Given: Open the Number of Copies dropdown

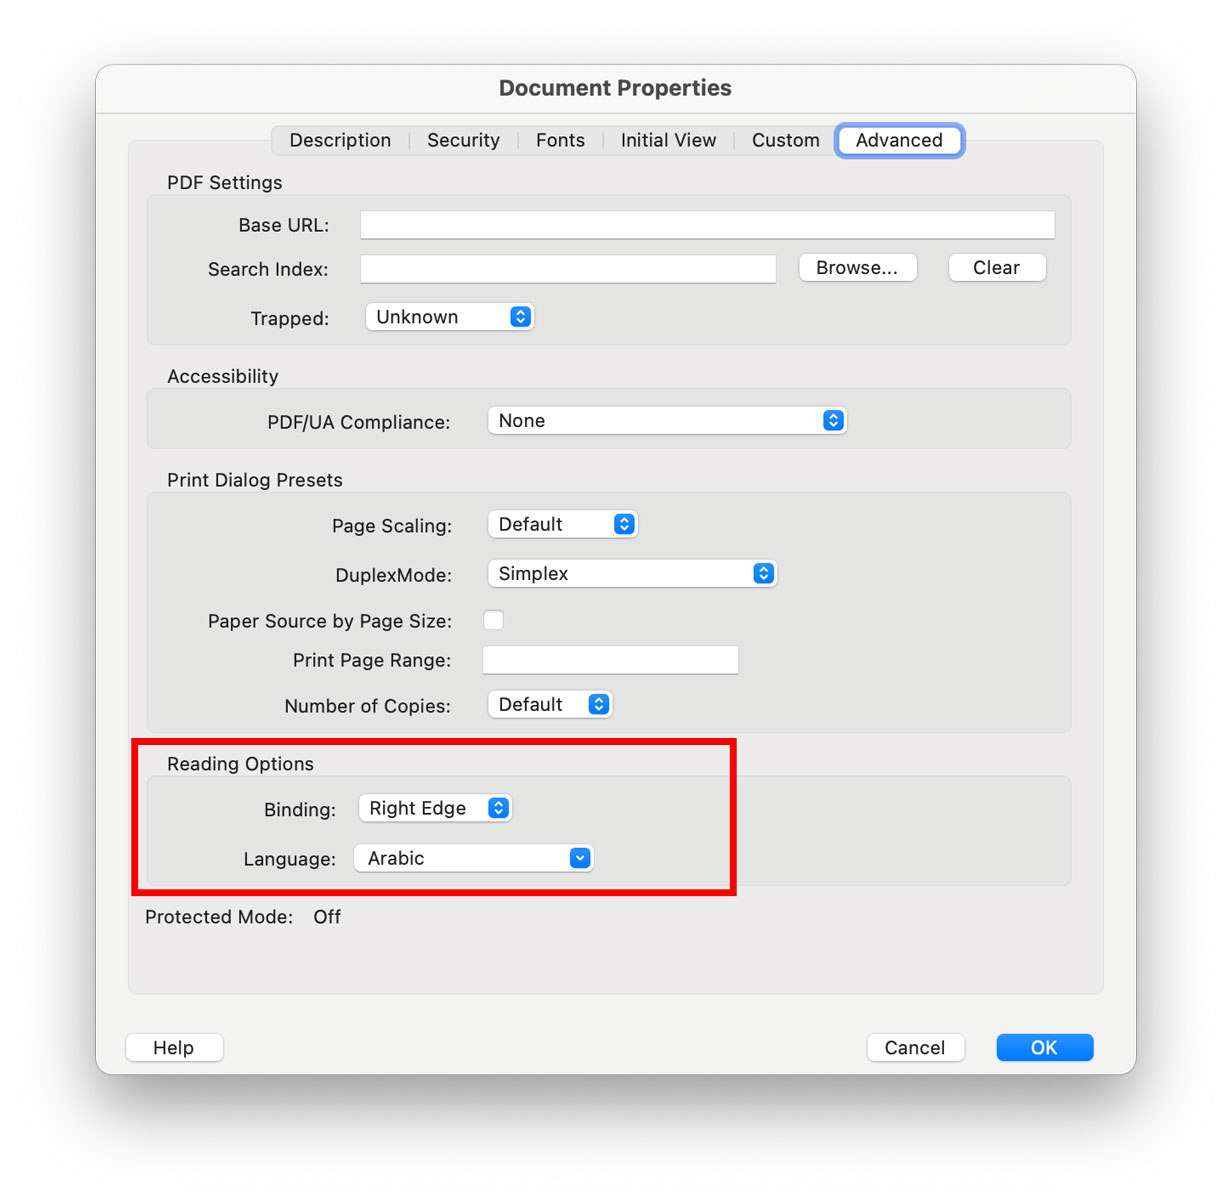Looking at the screenshot, I should click(549, 704).
